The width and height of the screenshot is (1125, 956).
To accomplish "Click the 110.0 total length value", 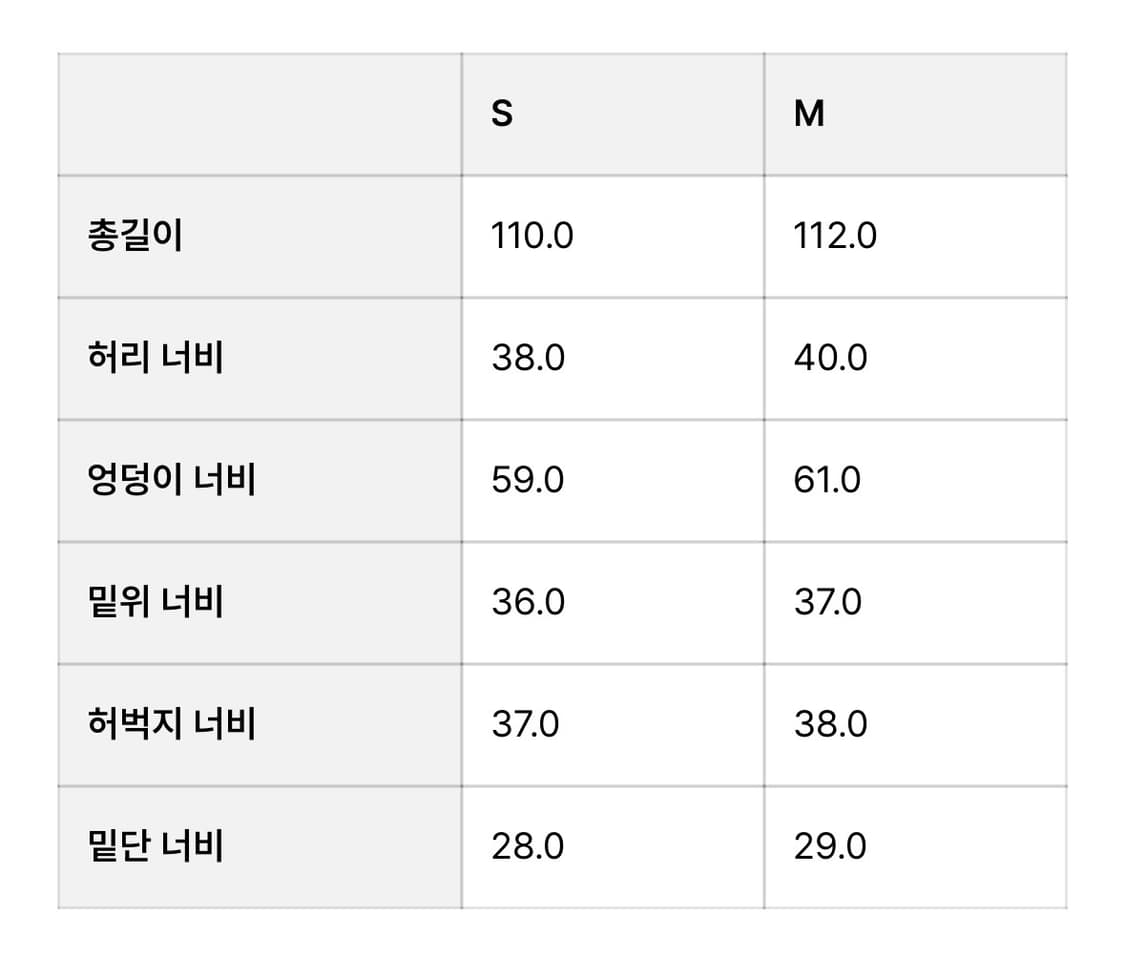I will (x=532, y=237).
